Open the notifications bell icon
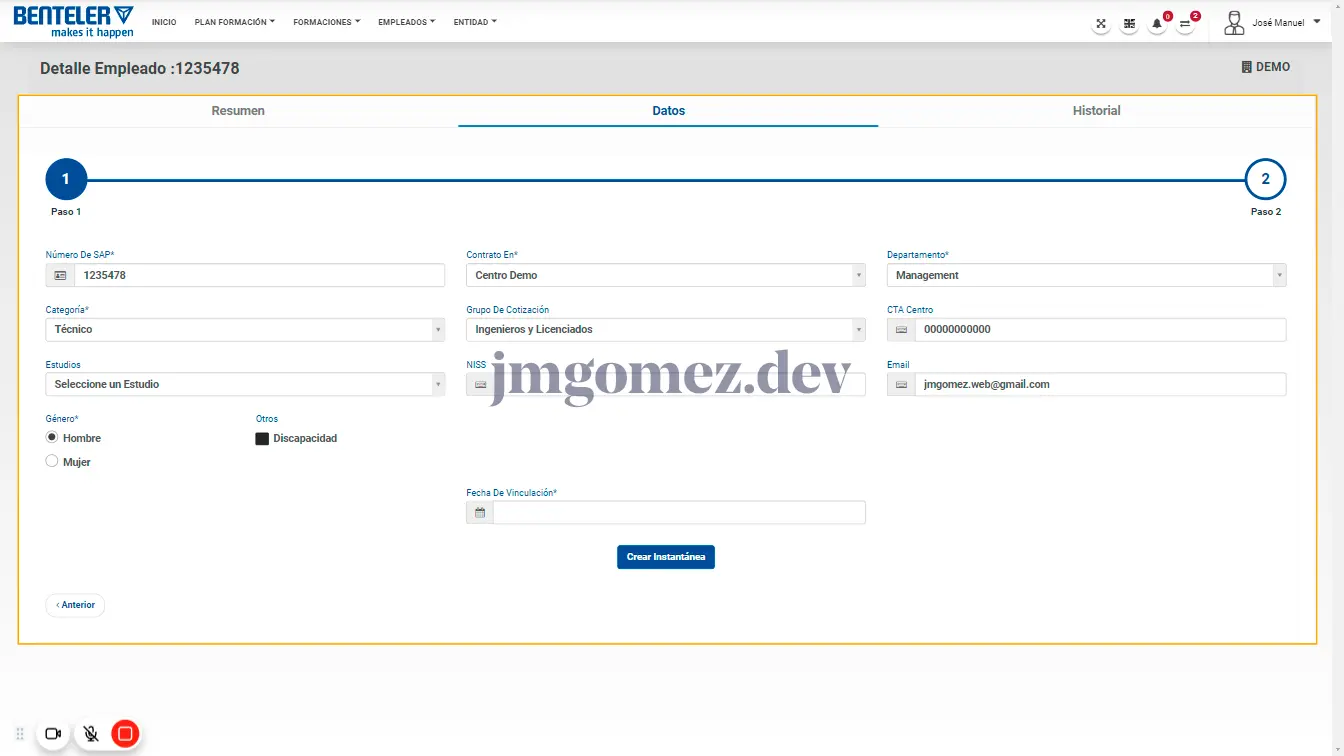This screenshot has height=756, width=1344. point(1157,24)
